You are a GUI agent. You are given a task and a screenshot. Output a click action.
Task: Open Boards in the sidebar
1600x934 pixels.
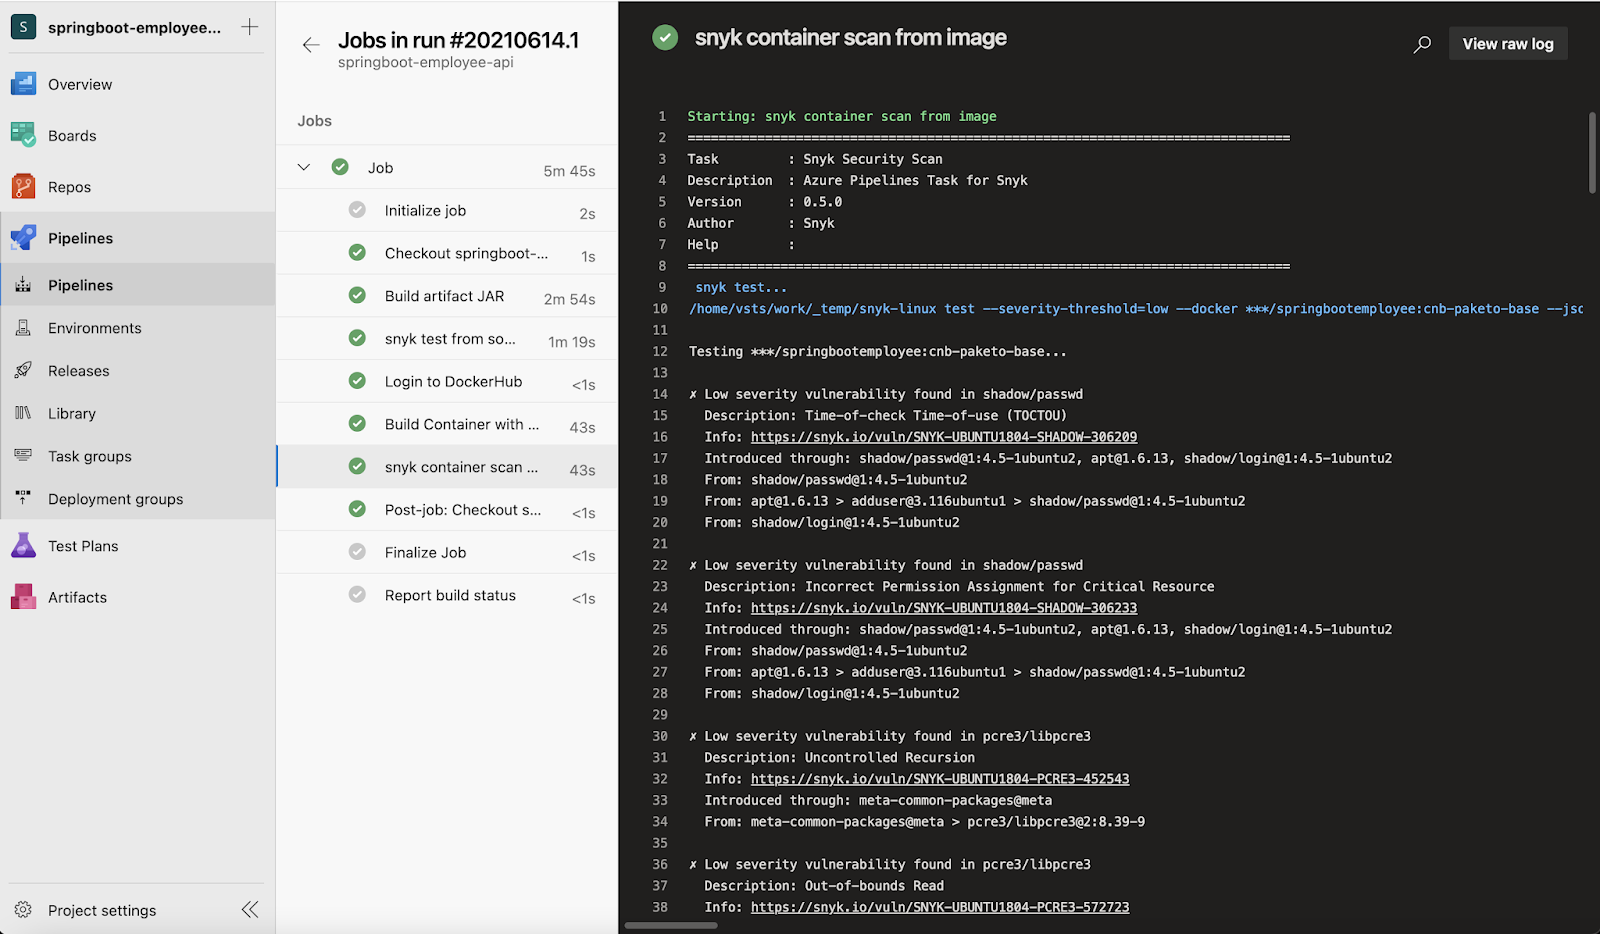[138, 135]
